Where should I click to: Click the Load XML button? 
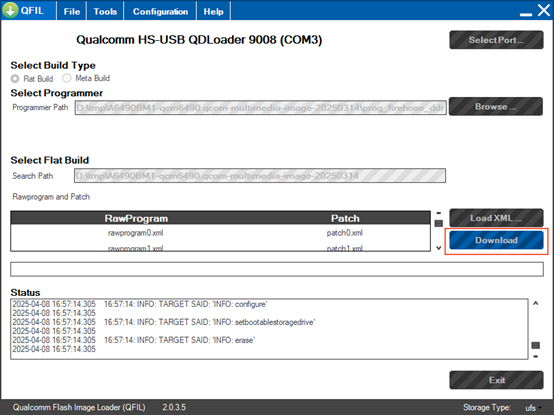click(496, 218)
